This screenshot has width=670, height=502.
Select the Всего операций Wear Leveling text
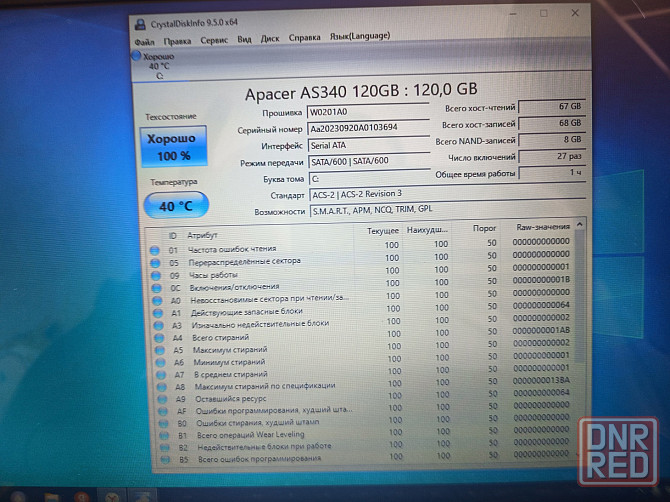click(x=251, y=435)
